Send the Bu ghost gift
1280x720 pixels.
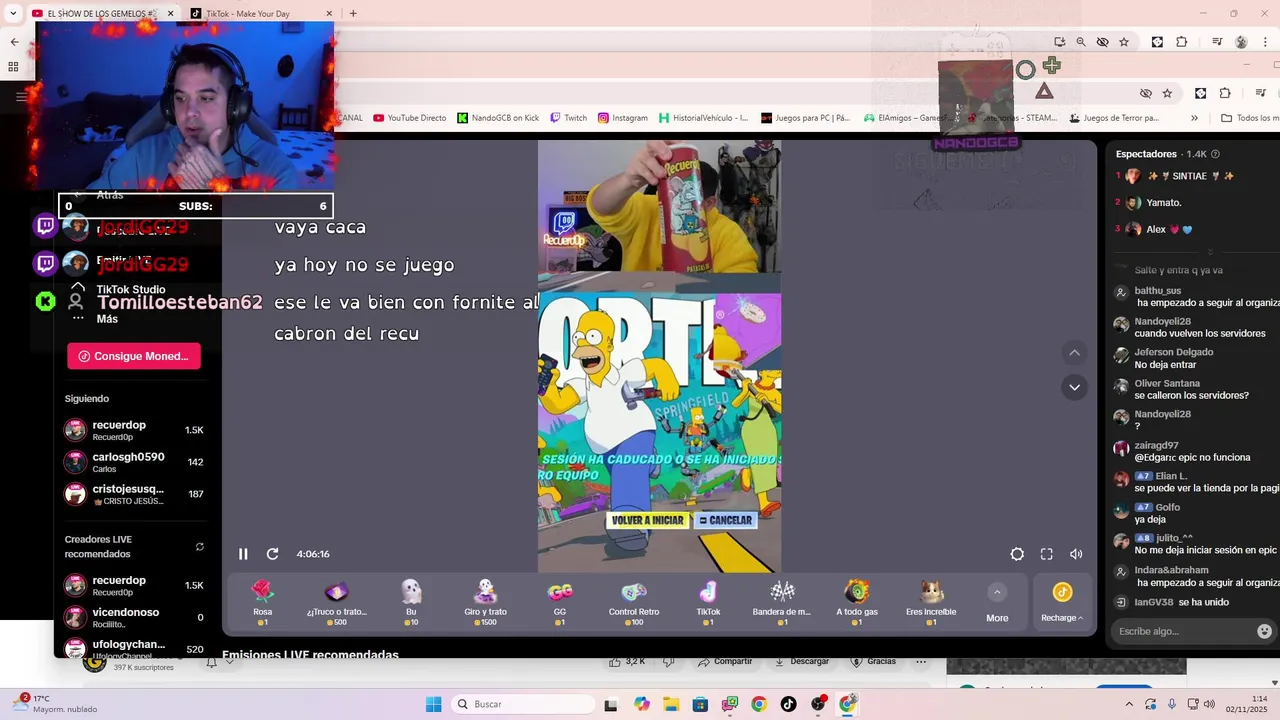(x=411, y=602)
